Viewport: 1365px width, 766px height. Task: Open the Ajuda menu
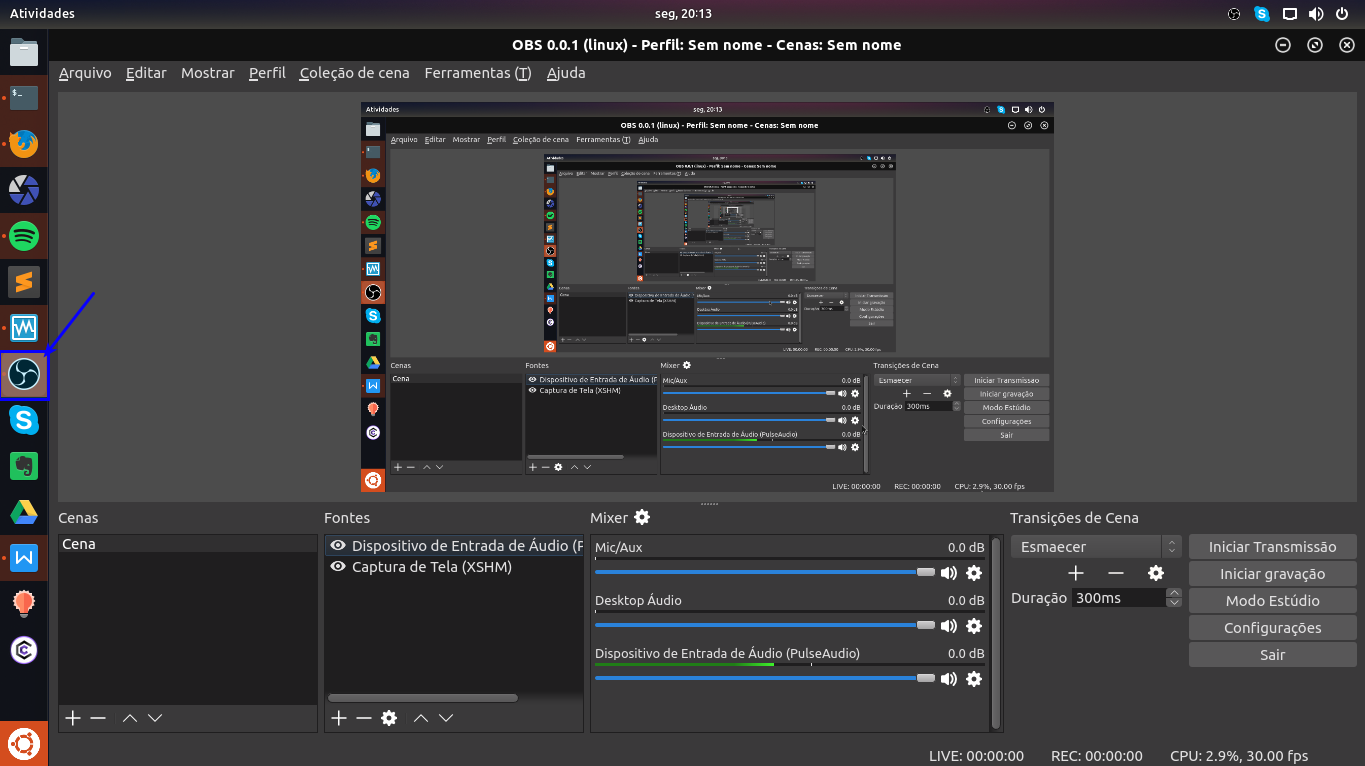(566, 73)
